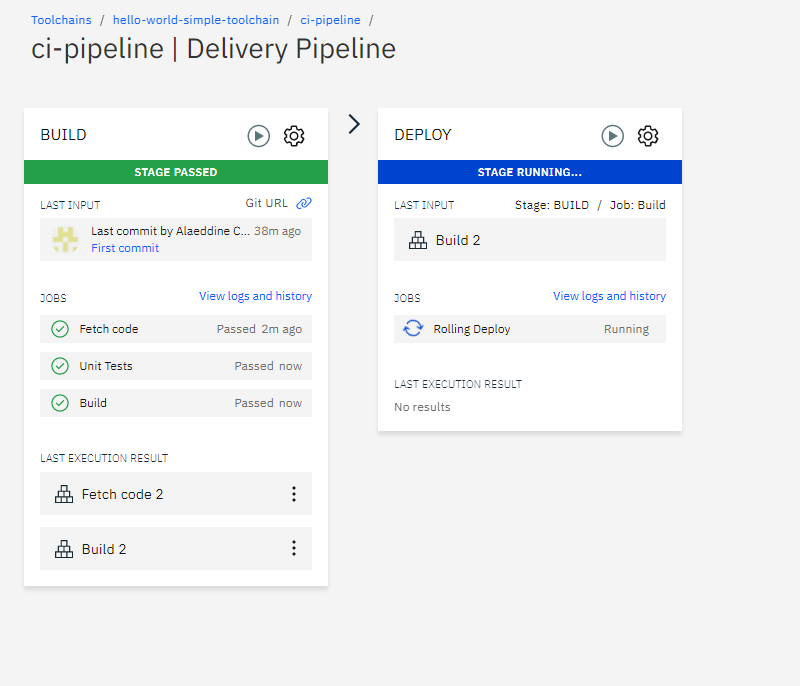Viewport: 800px width, 686px height.
Task: Click the Fetch code 2 artifact icon
Action: point(64,494)
